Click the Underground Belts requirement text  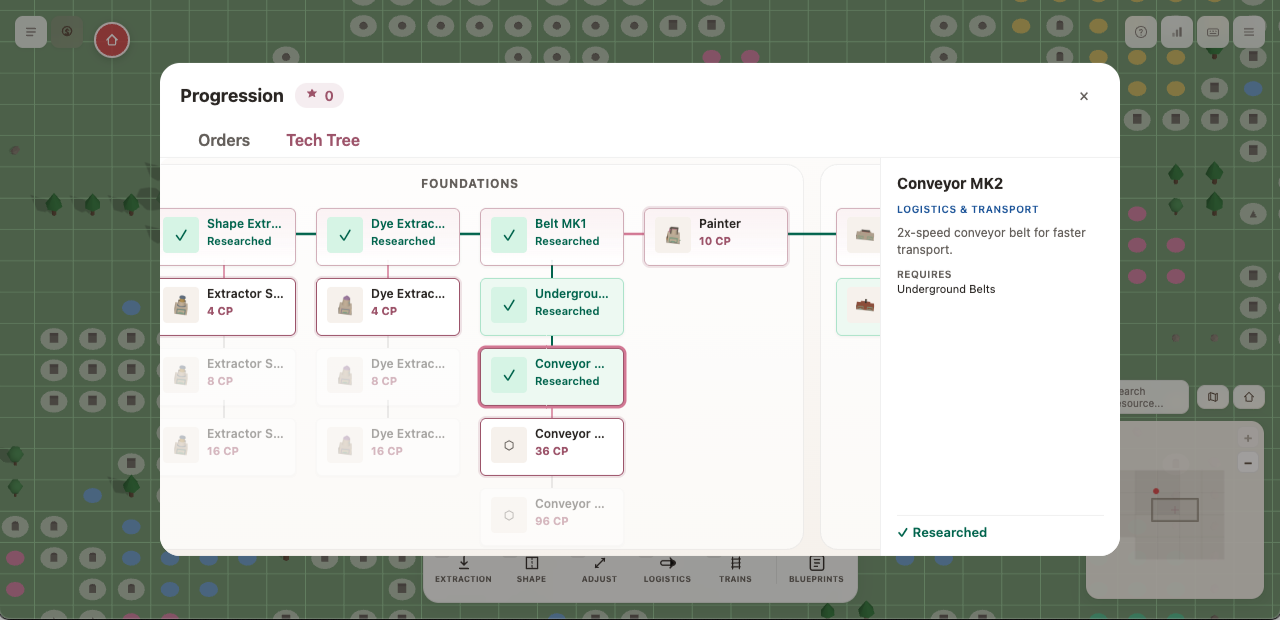click(x=946, y=289)
